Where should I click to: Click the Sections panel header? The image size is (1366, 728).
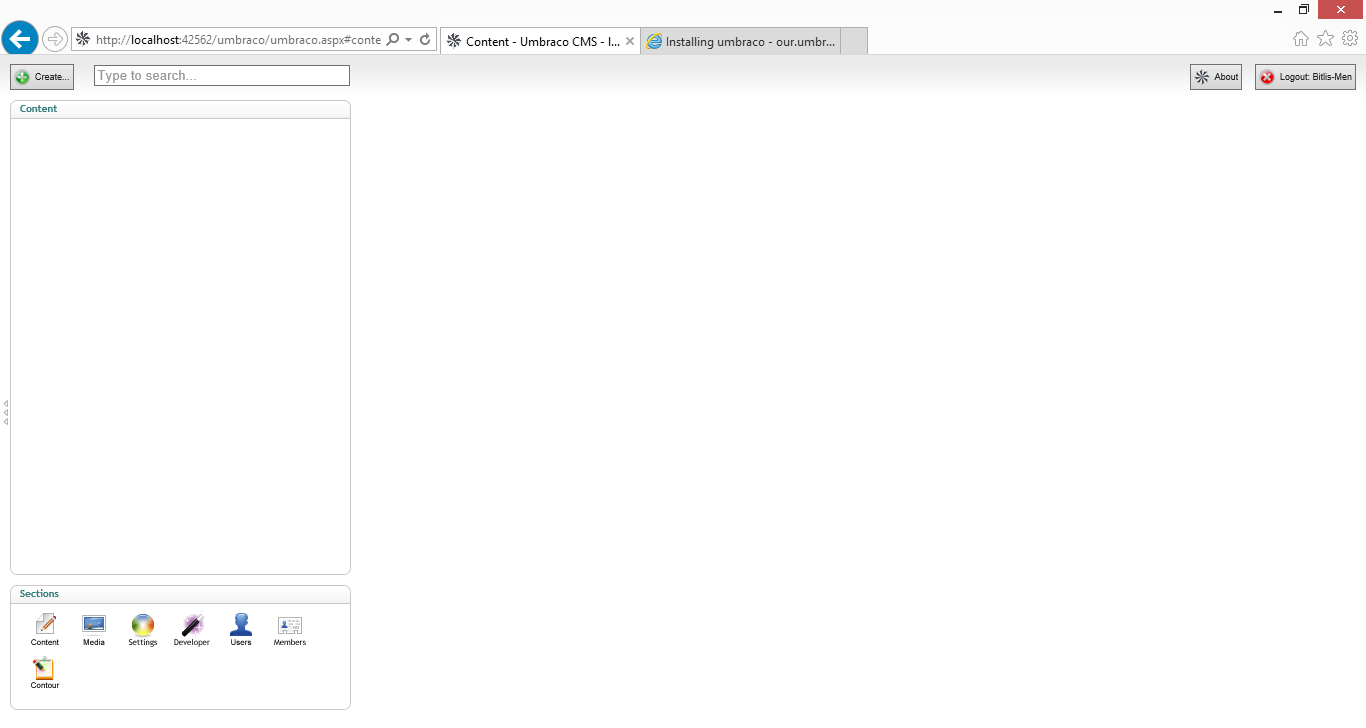[180, 594]
